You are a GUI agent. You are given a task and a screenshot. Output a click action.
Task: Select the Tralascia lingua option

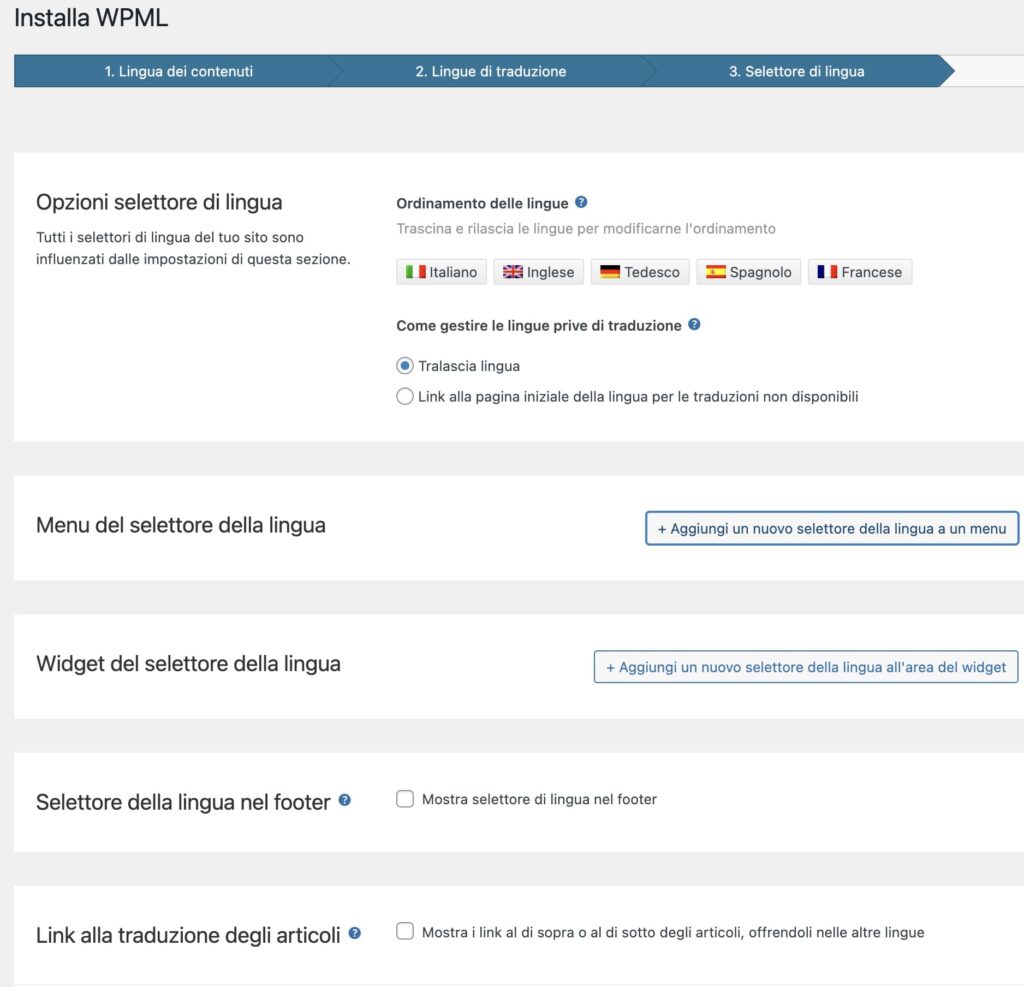pos(405,366)
